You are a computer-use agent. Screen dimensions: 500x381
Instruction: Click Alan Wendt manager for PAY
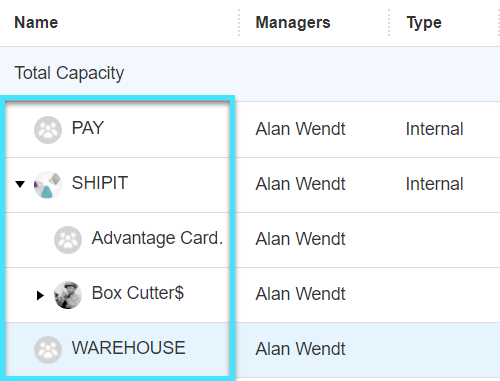pos(300,129)
